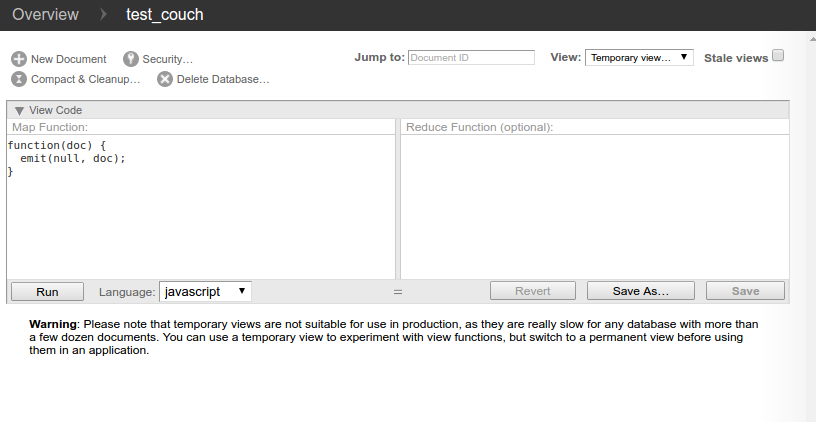816x422 pixels.
Task: Click inside the Reduce Function editor
Action: coord(595,207)
